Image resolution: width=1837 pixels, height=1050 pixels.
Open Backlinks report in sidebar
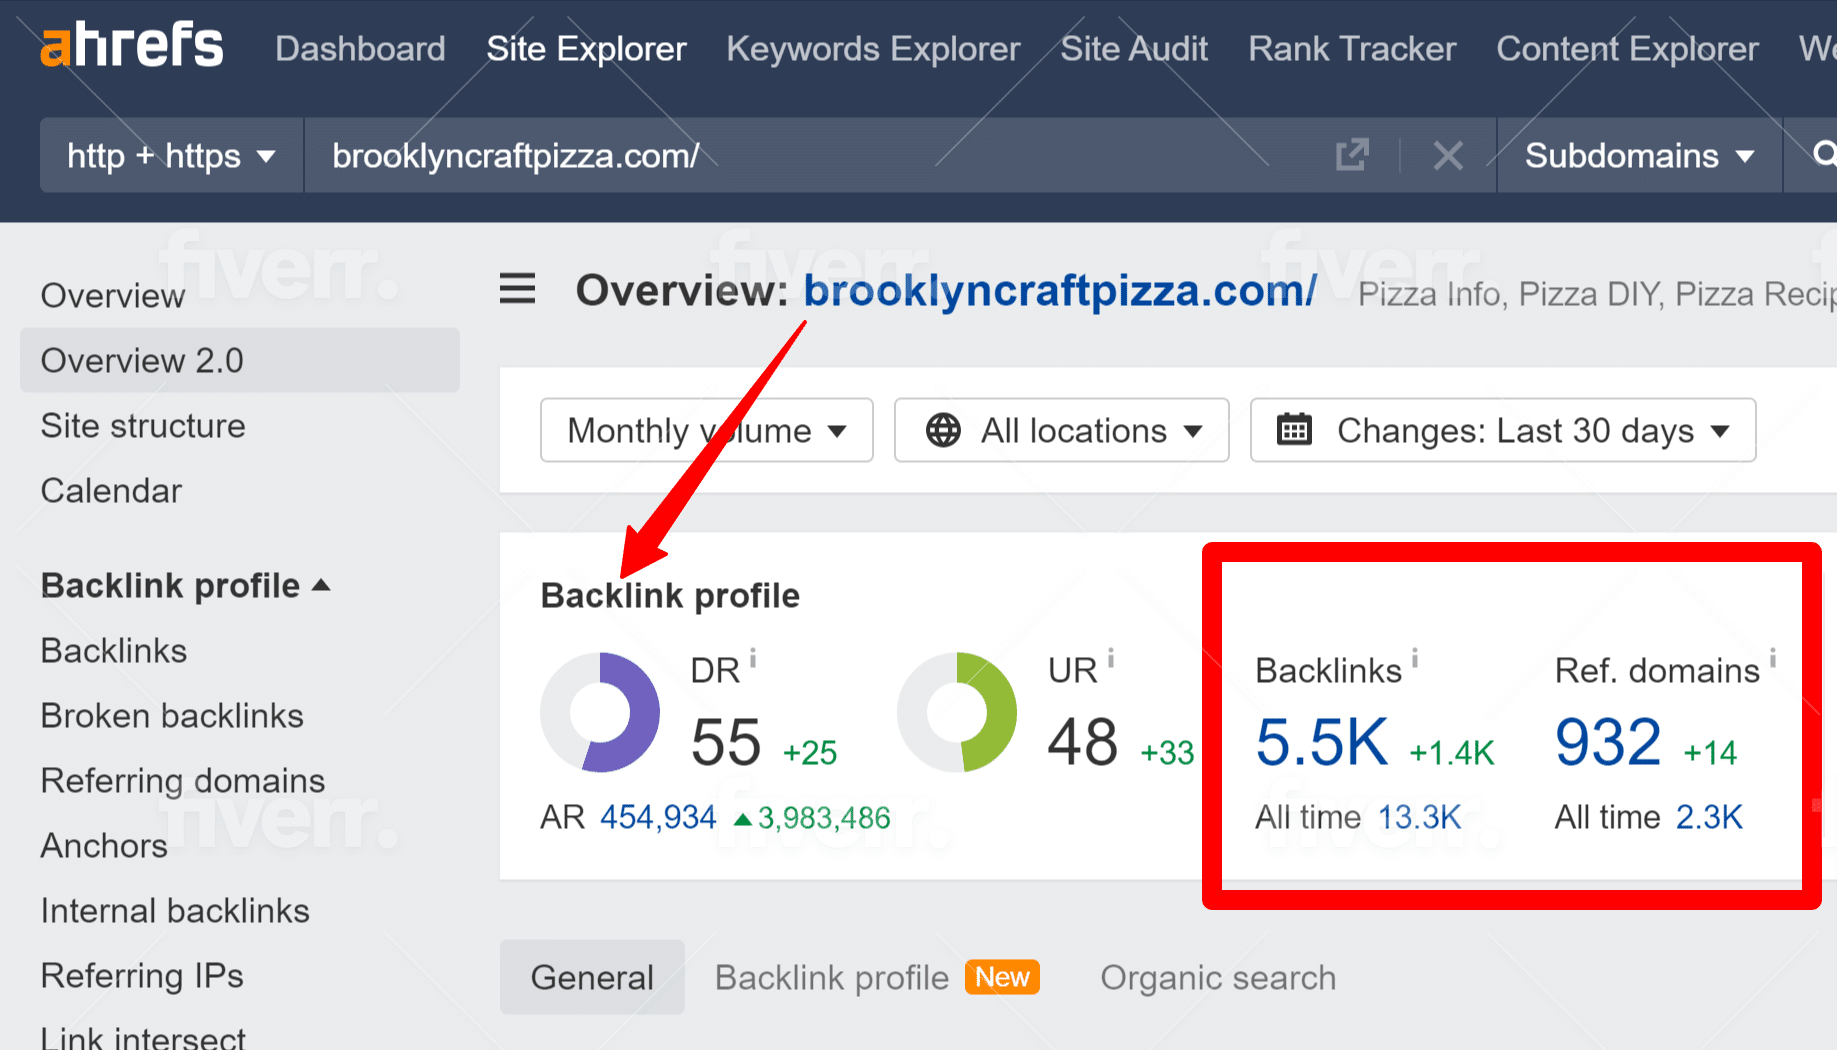pos(114,650)
